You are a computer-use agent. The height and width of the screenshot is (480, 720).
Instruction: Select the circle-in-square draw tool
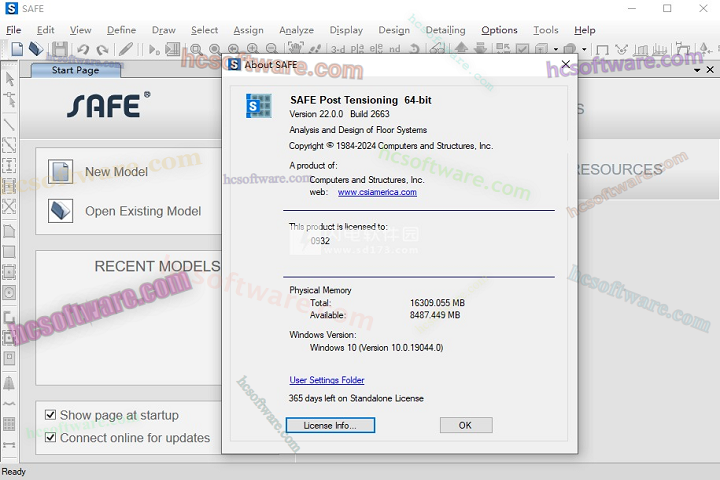(9, 292)
